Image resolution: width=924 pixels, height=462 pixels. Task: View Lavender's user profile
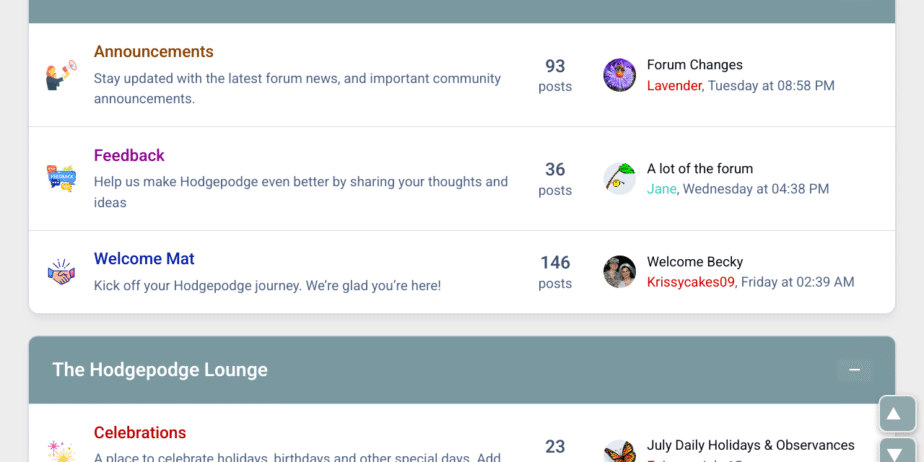(x=674, y=86)
